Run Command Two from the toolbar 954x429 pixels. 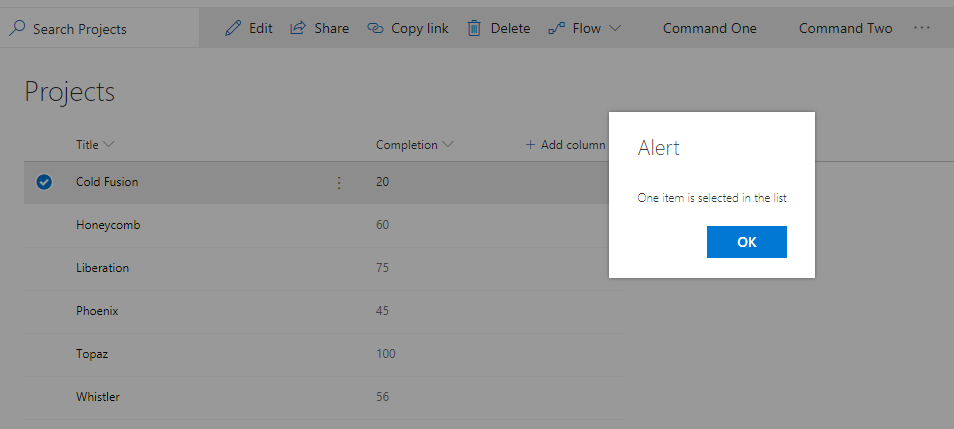click(845, 28)
